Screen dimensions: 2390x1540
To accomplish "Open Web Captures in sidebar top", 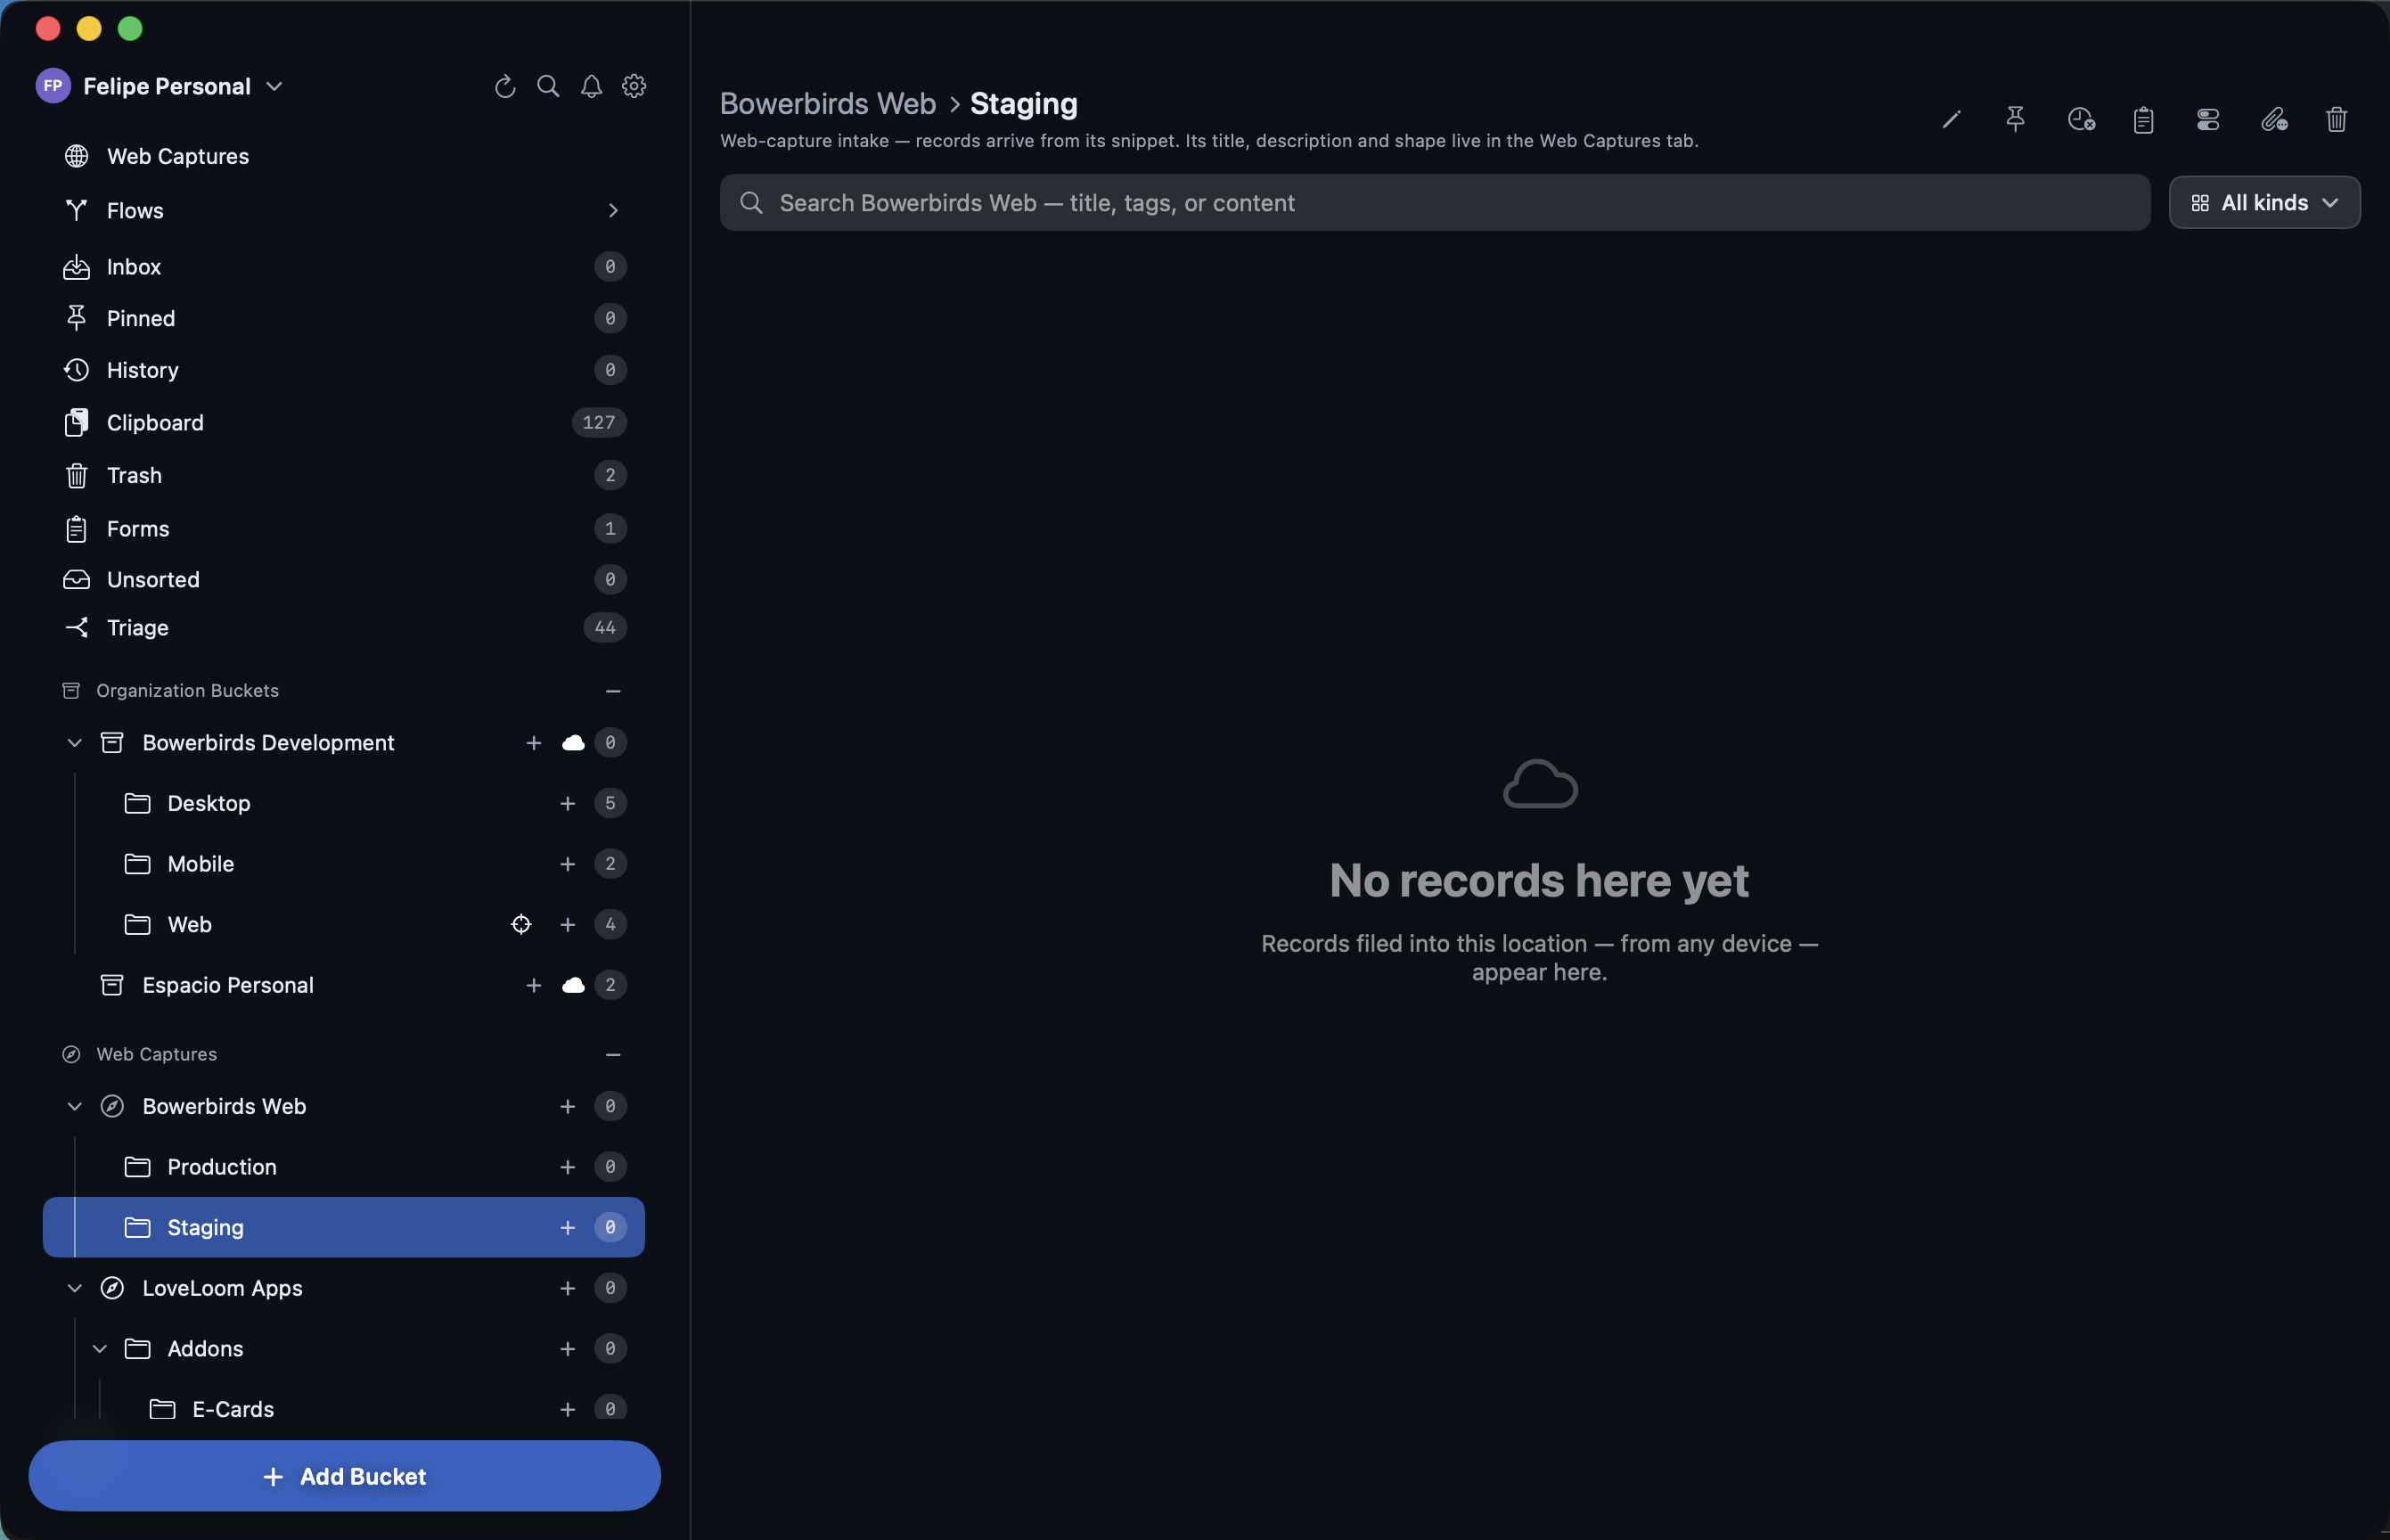I will pos(343,156).
